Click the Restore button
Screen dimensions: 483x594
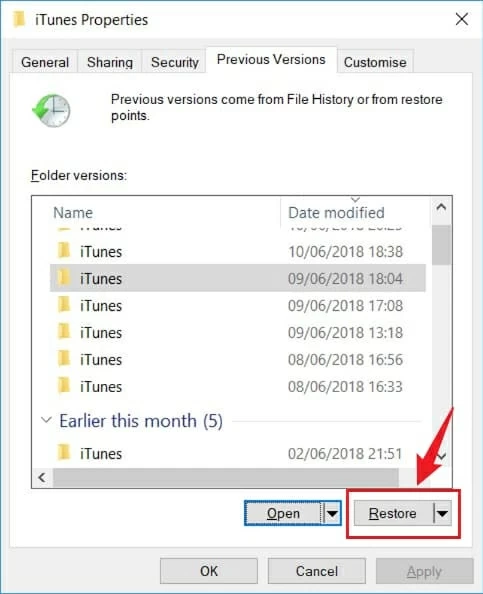(x=393, y=513)
